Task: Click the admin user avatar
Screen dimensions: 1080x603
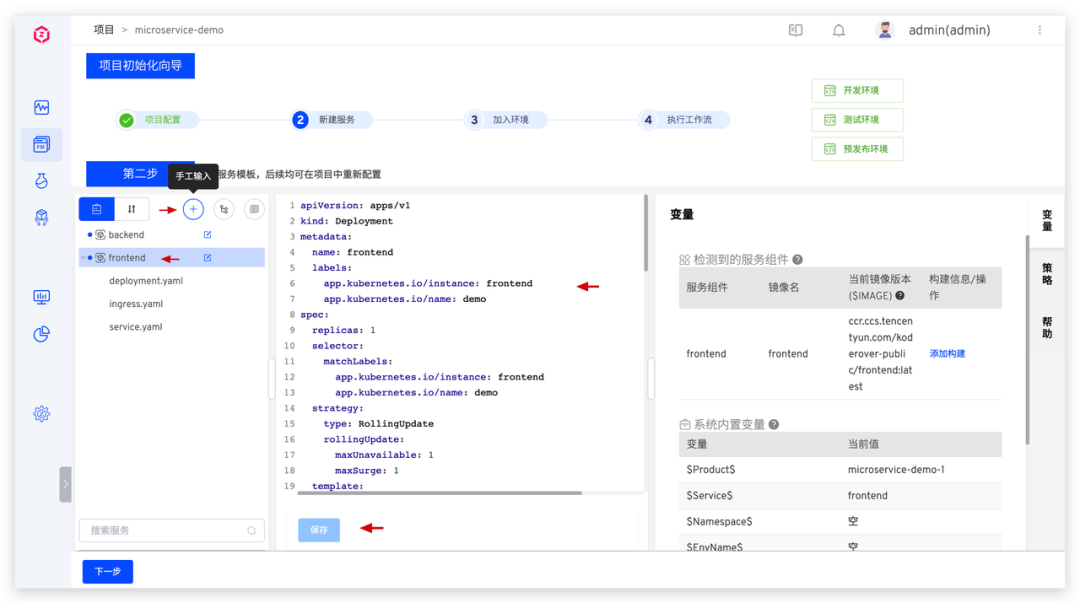Action: coord(885,30)
